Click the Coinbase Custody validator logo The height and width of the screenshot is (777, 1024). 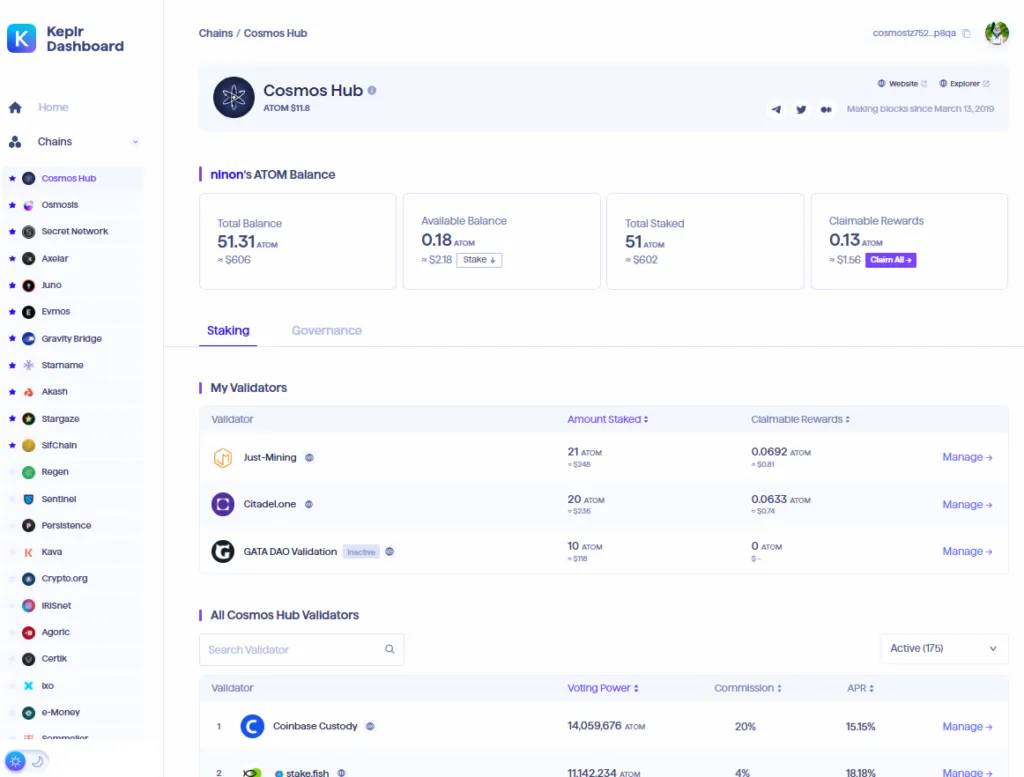[252, 727]
